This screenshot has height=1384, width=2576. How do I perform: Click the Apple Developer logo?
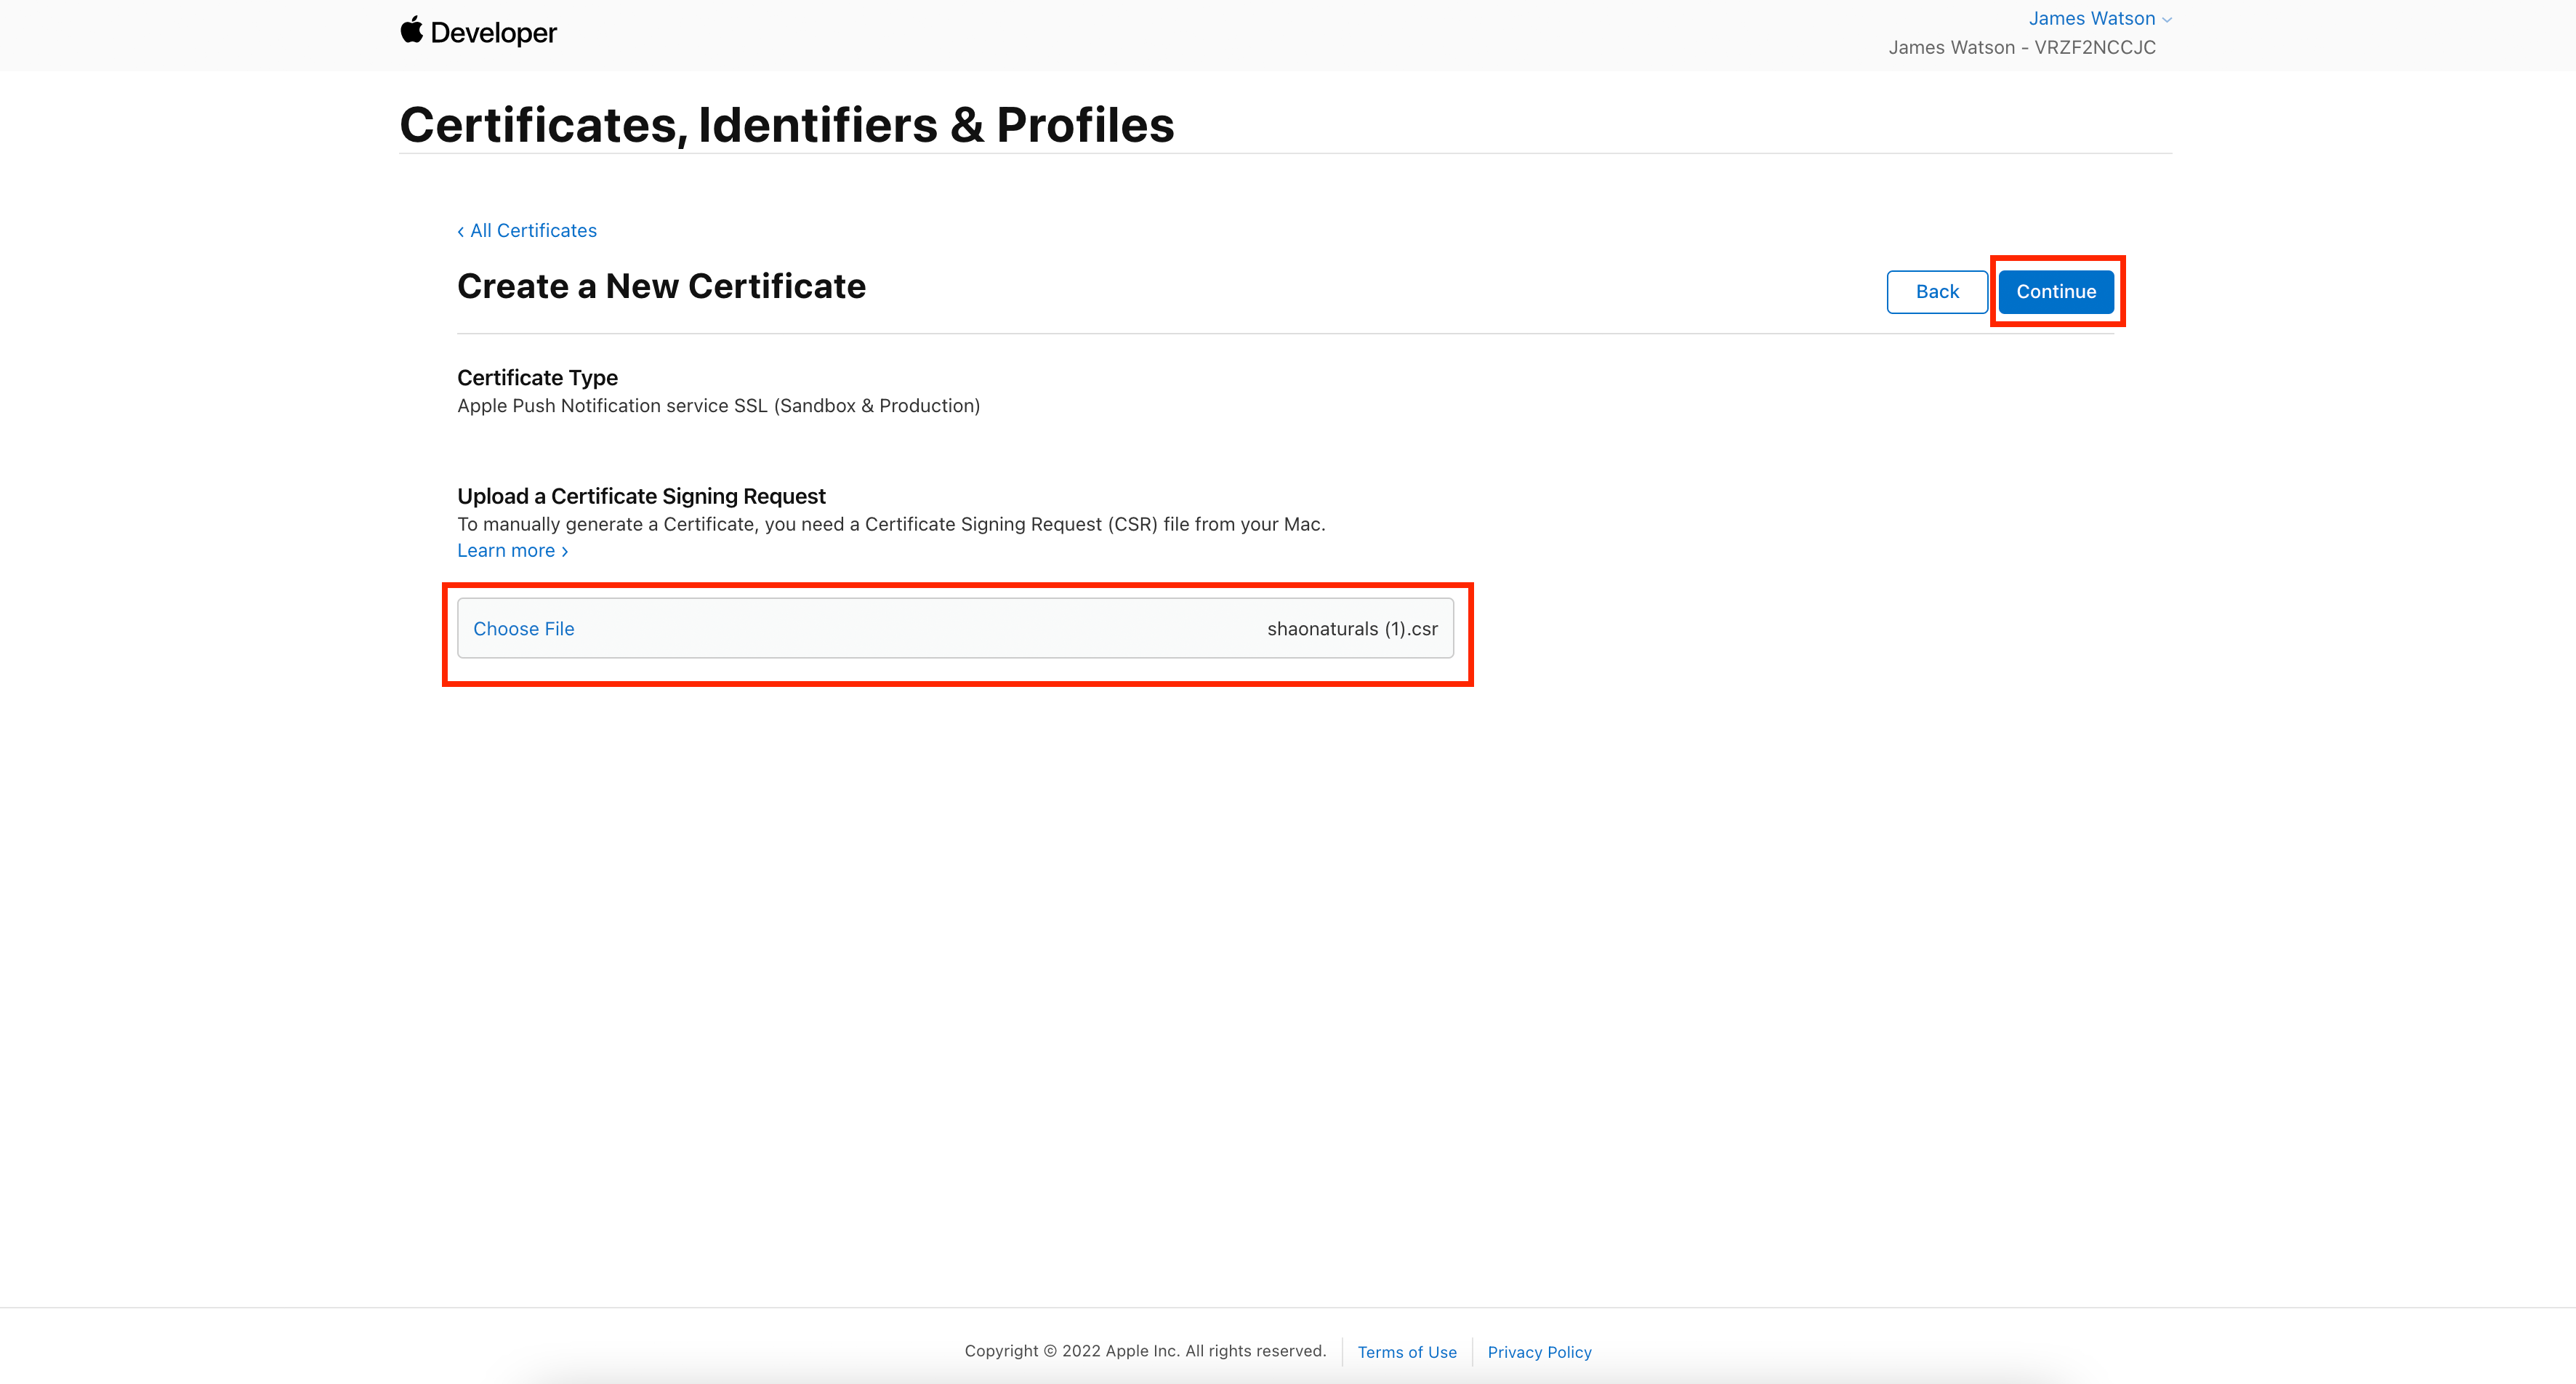(478, 32)
